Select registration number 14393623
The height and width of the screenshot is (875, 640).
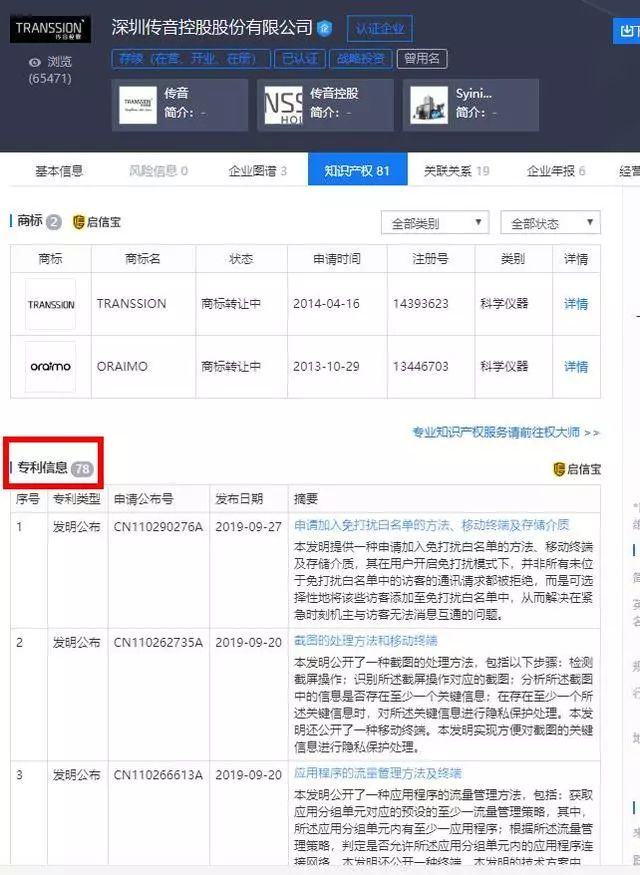[421, 304]
